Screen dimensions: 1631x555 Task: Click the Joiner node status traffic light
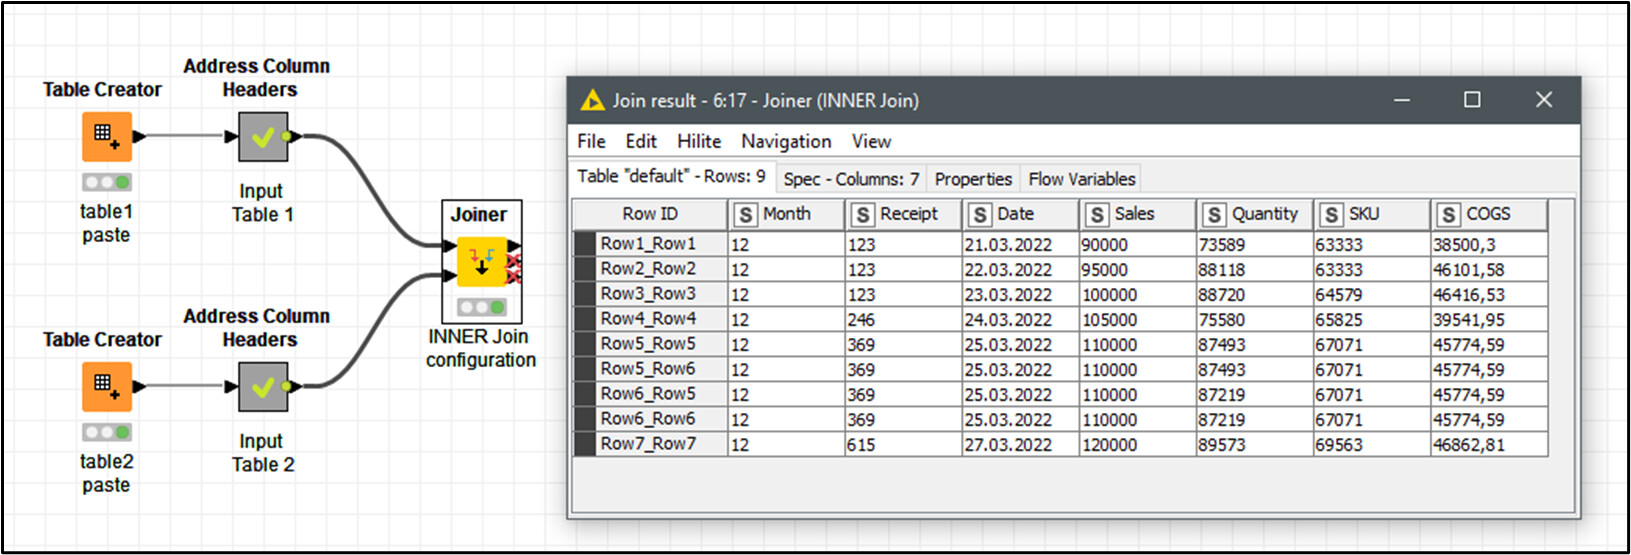click(482, 307)
